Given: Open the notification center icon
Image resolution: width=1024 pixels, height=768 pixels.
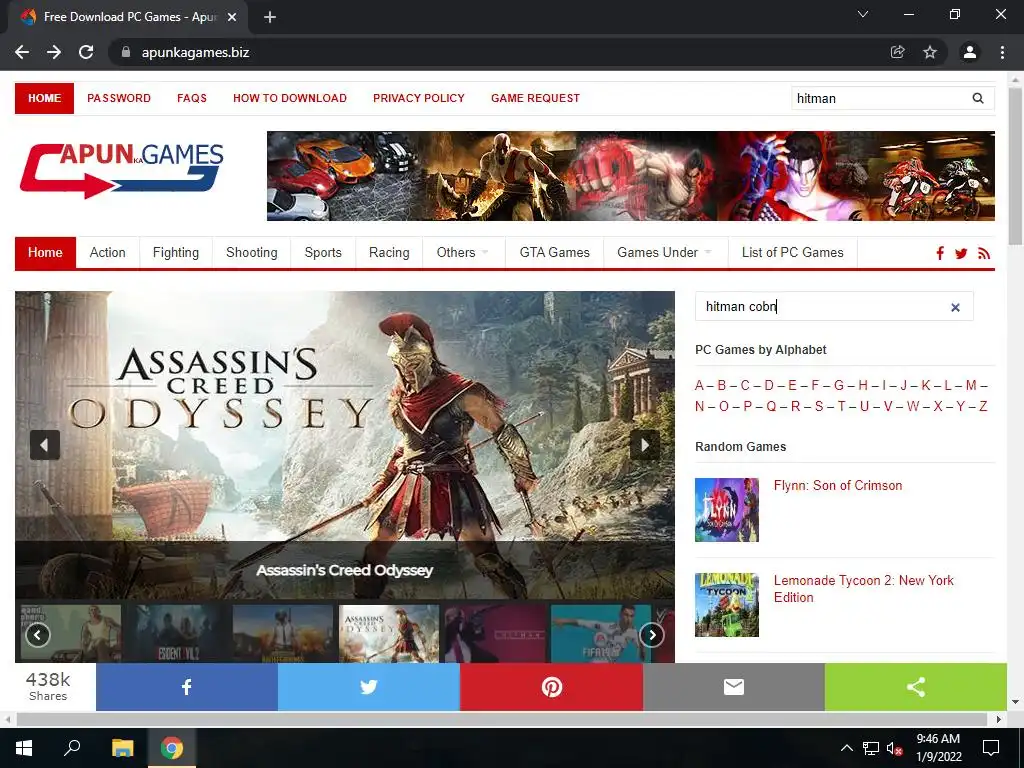Looking at the screenshot, I should [991, 748].
